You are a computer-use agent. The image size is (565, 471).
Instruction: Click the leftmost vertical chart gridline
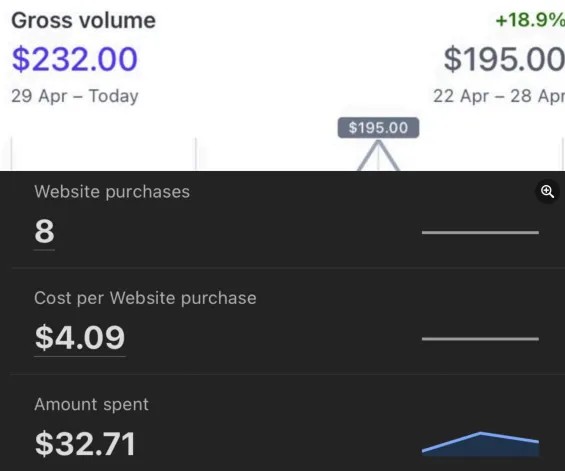tap(12, 154)
